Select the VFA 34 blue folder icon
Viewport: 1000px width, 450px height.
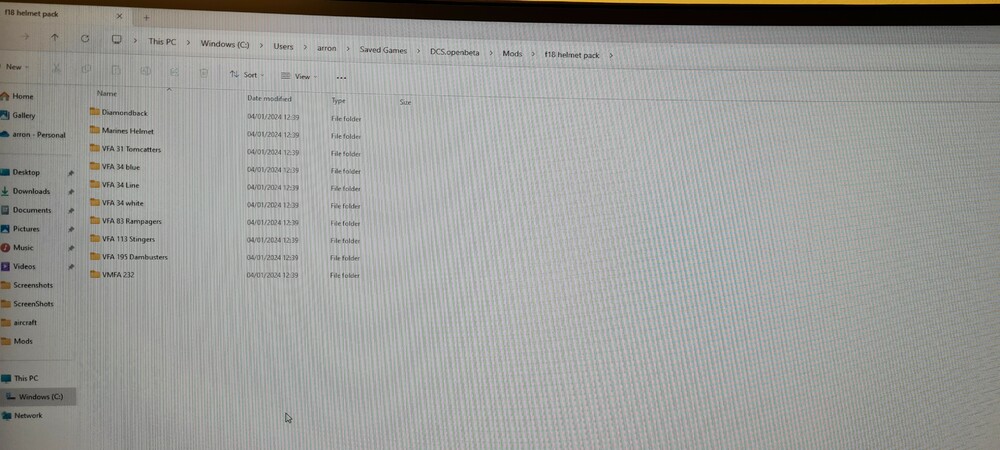tap(94, 166)
